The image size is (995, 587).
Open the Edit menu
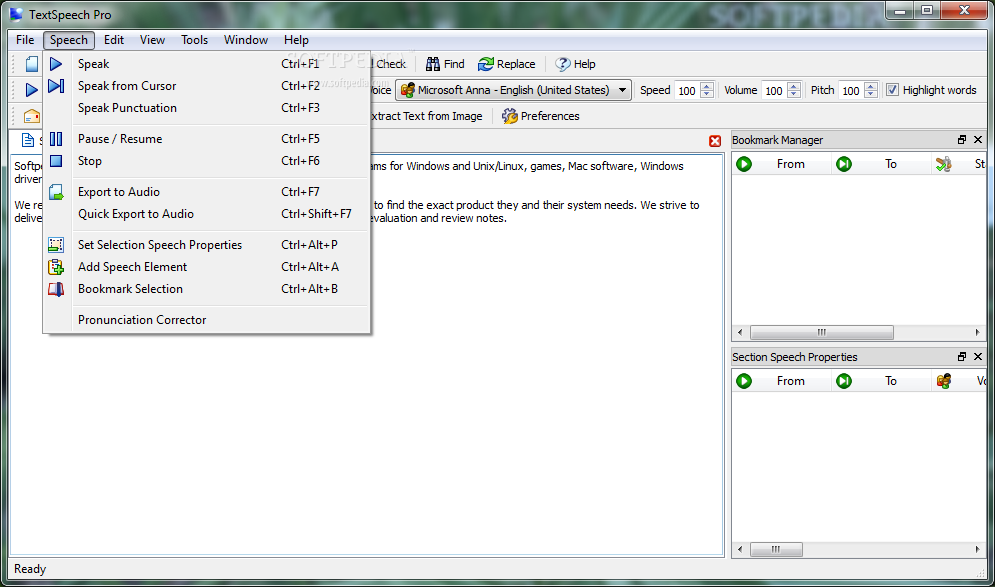(x=114, y=40)
